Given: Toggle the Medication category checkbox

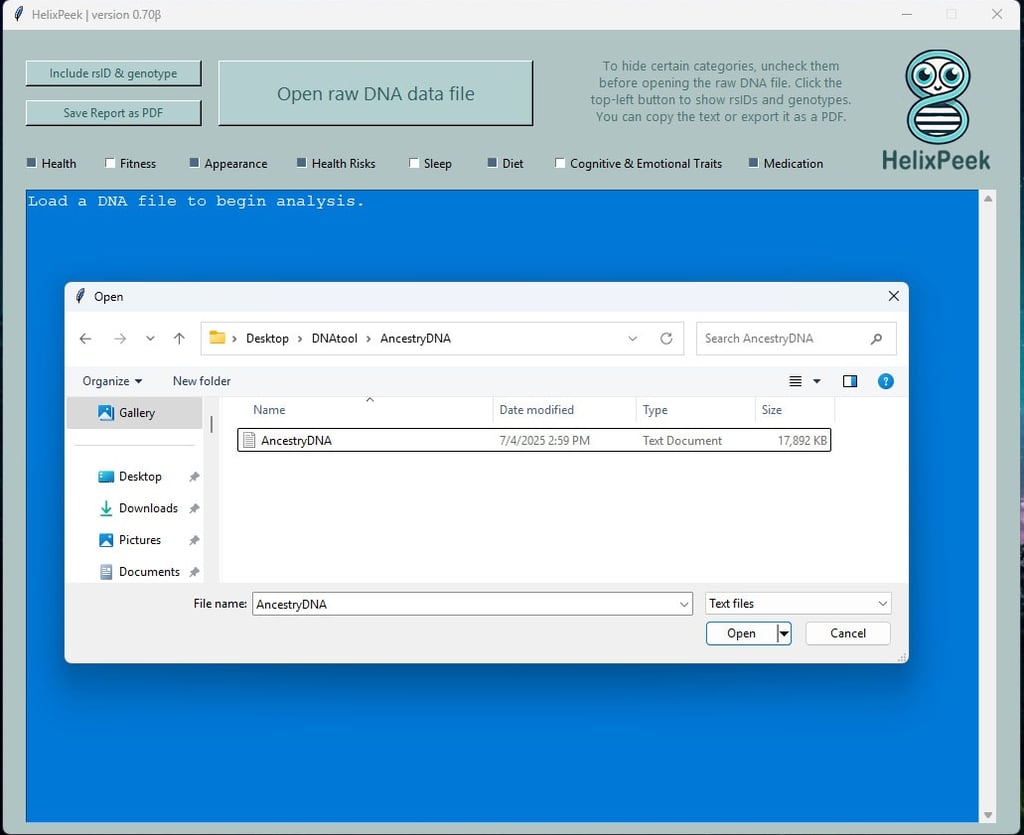Looking at the screenshot, I should pos(753,163).
